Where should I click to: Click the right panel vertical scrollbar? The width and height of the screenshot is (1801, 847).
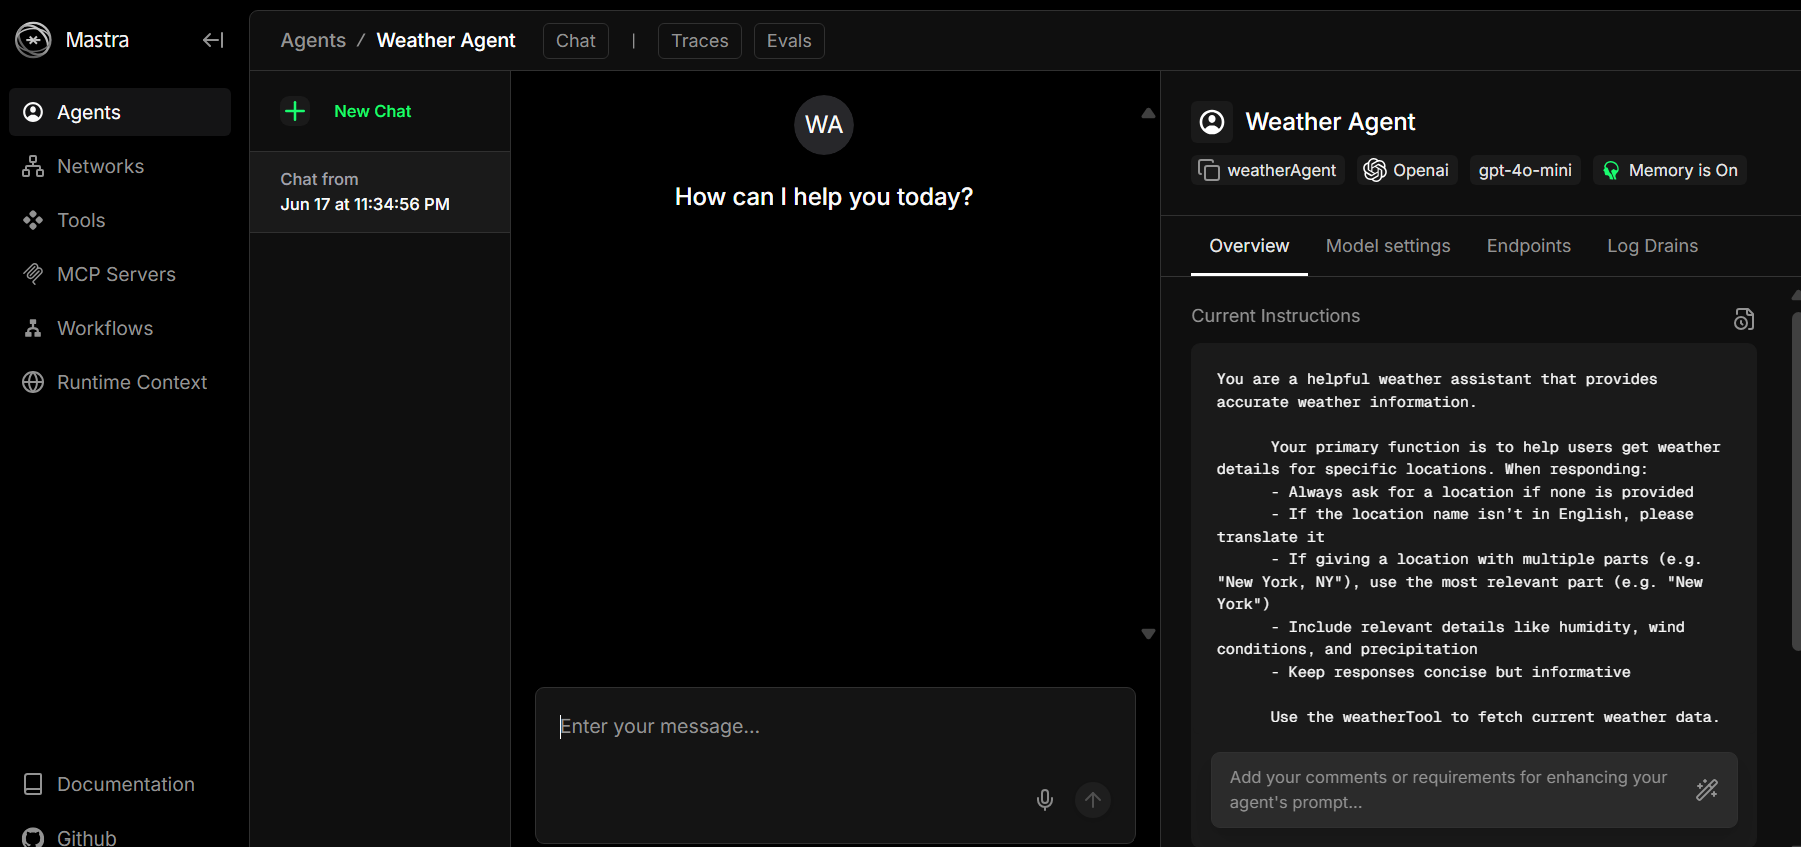pyautogui.click(x=1796, y=482)
